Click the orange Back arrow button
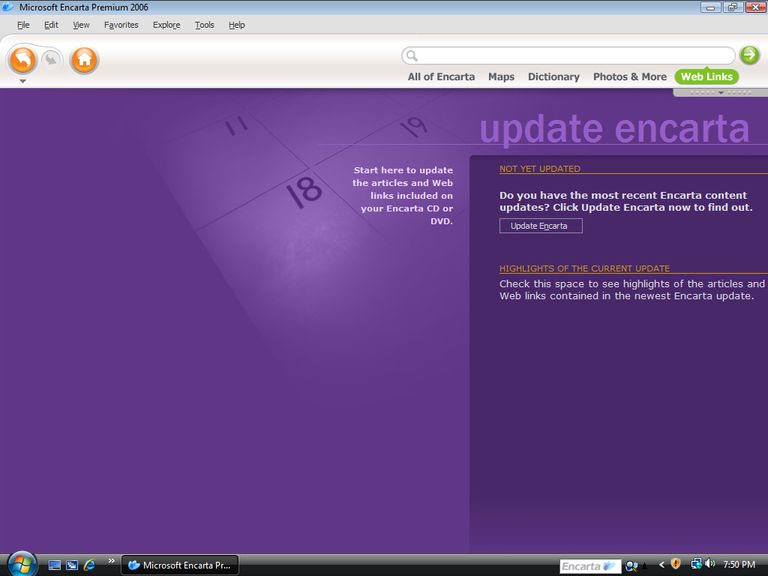Screen dimensions: 768x576 [x=23, y=60]
